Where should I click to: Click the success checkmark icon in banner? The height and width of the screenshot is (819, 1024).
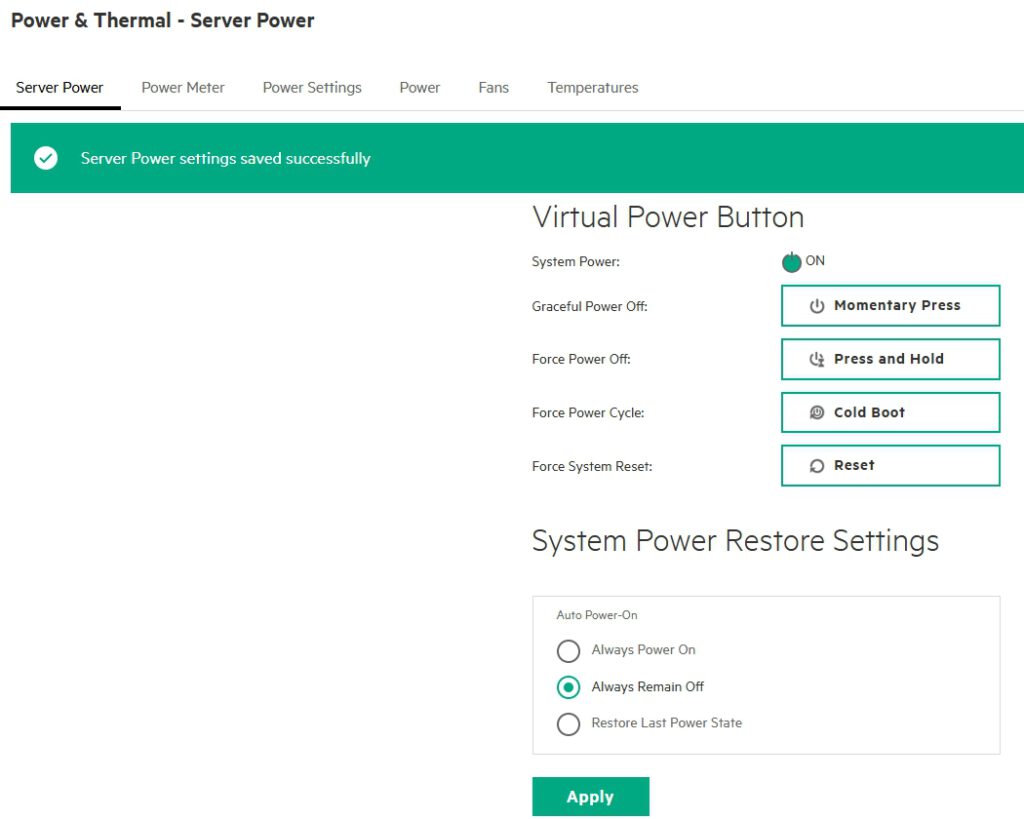(46, 158)
